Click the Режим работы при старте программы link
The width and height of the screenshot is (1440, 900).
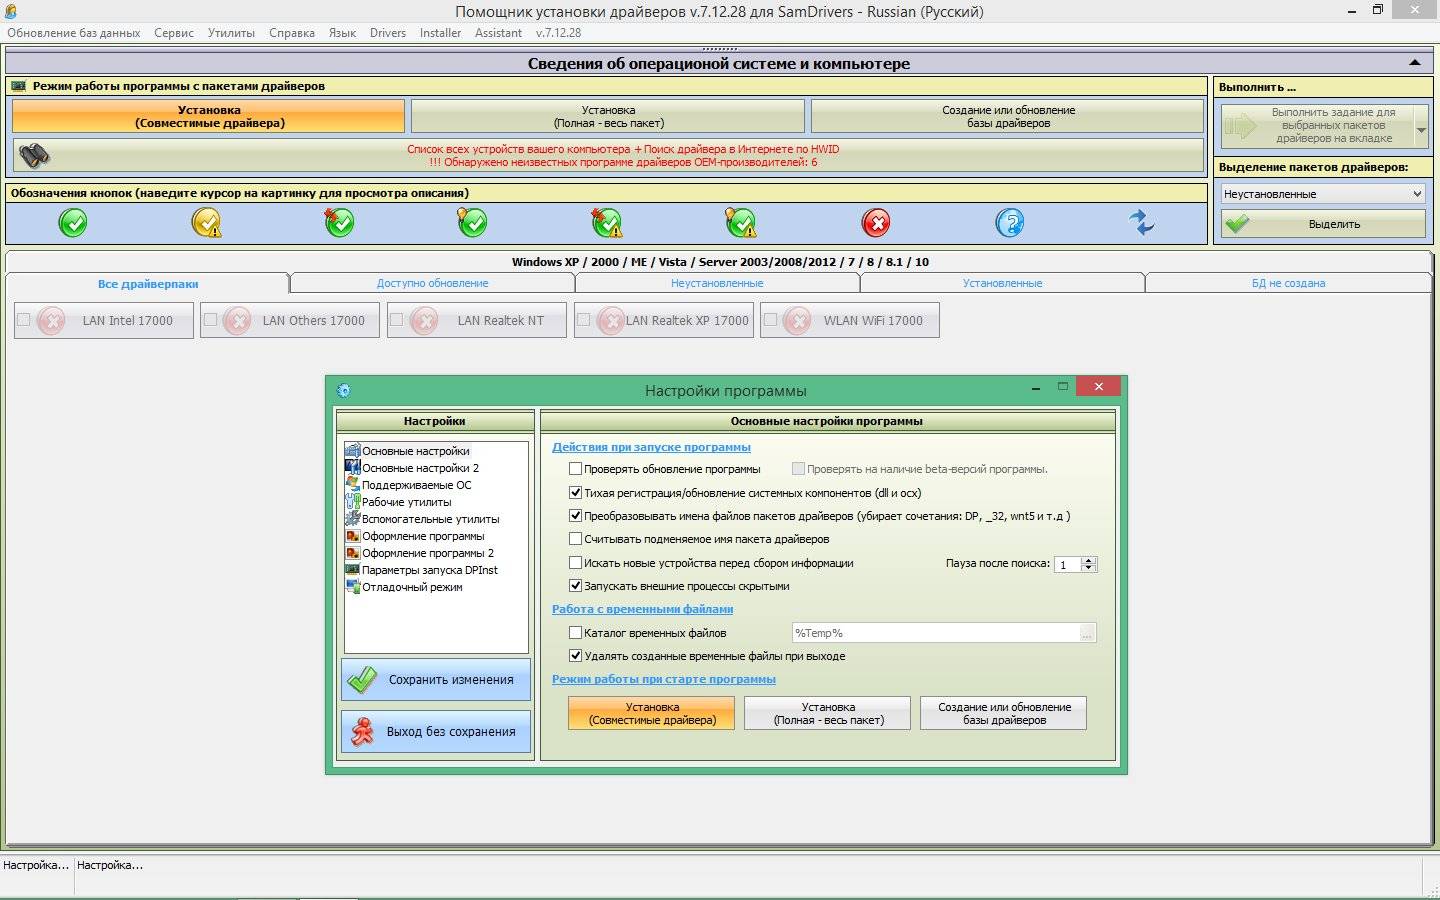click(x=664, y=679)
